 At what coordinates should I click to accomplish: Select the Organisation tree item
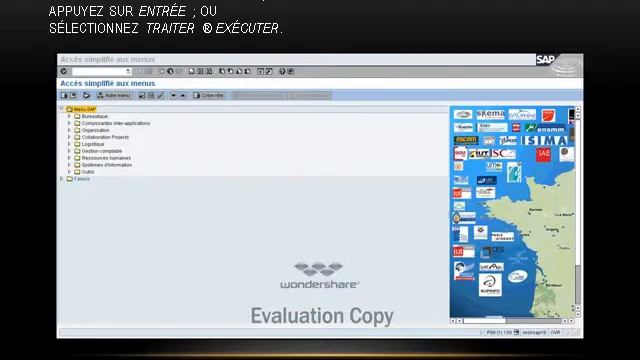[x=96, y=130]
